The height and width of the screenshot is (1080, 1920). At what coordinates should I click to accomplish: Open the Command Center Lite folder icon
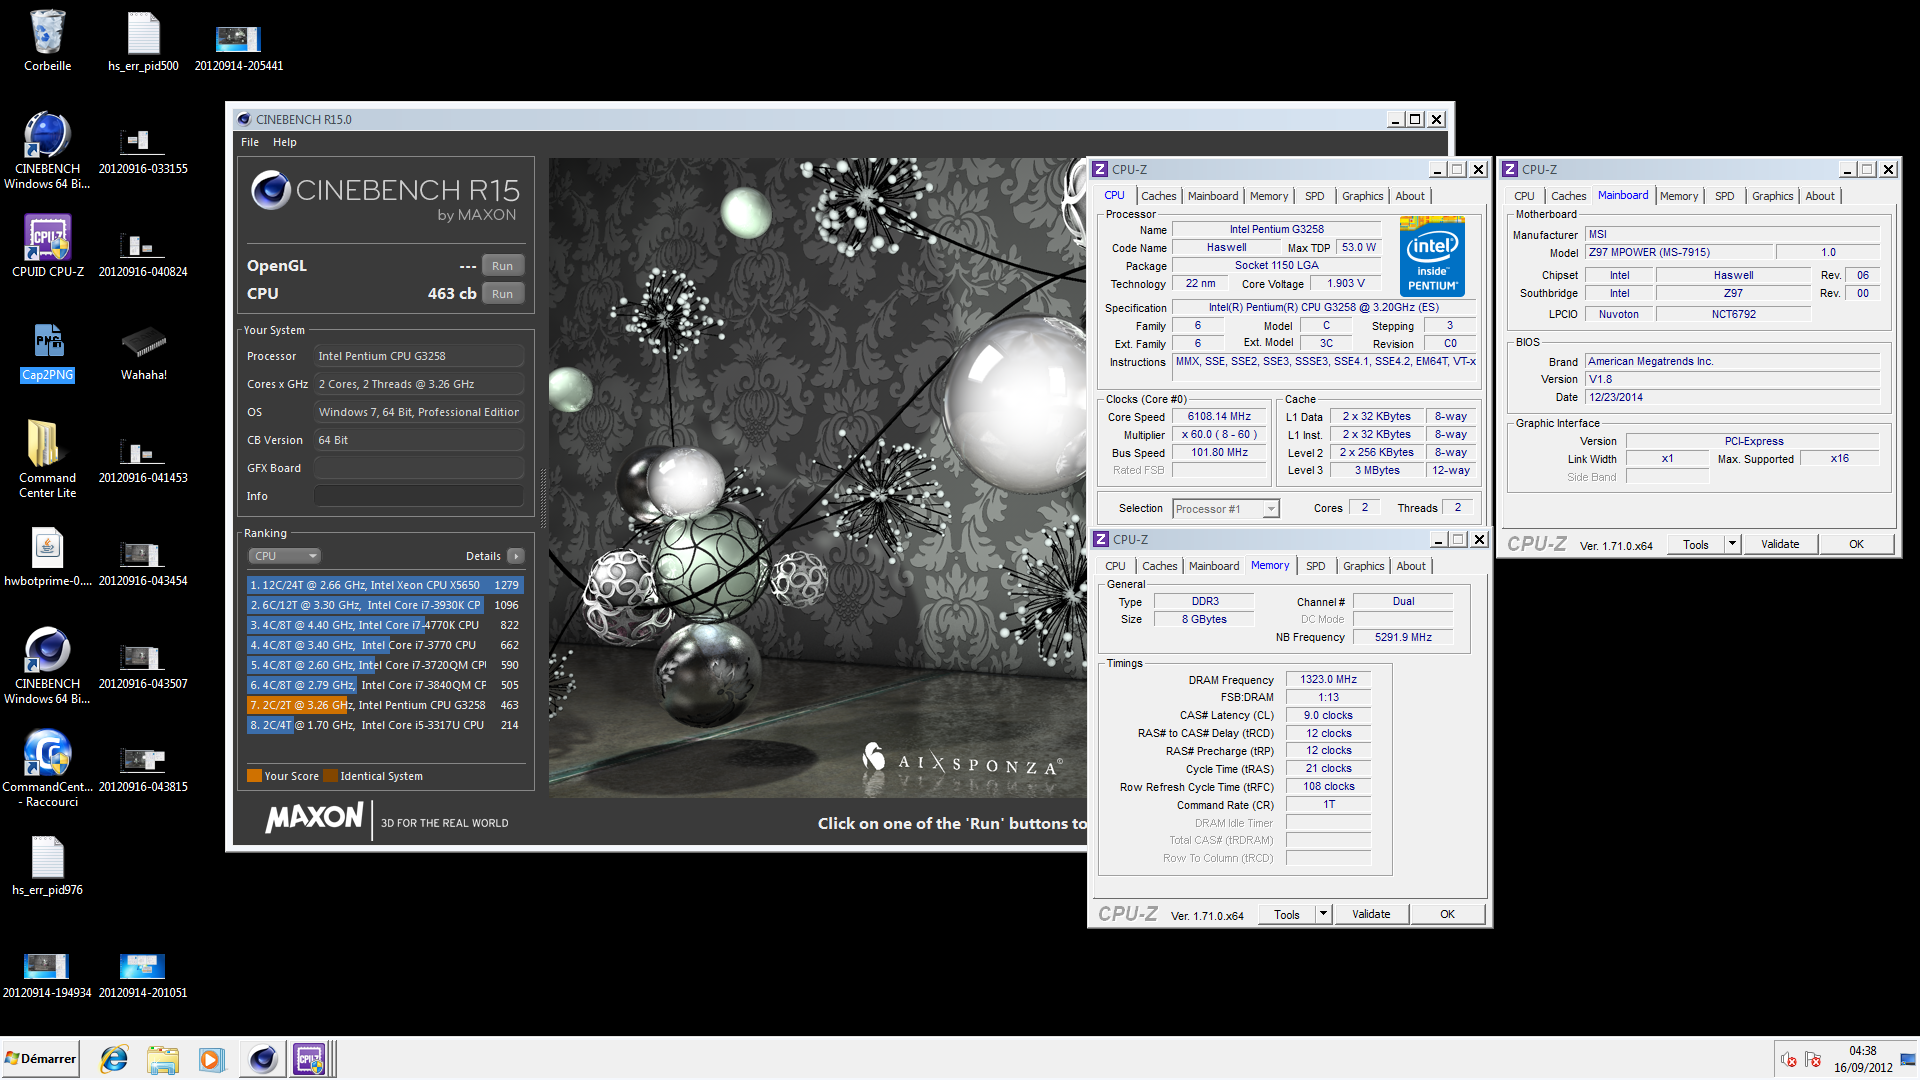pos(47,443)
